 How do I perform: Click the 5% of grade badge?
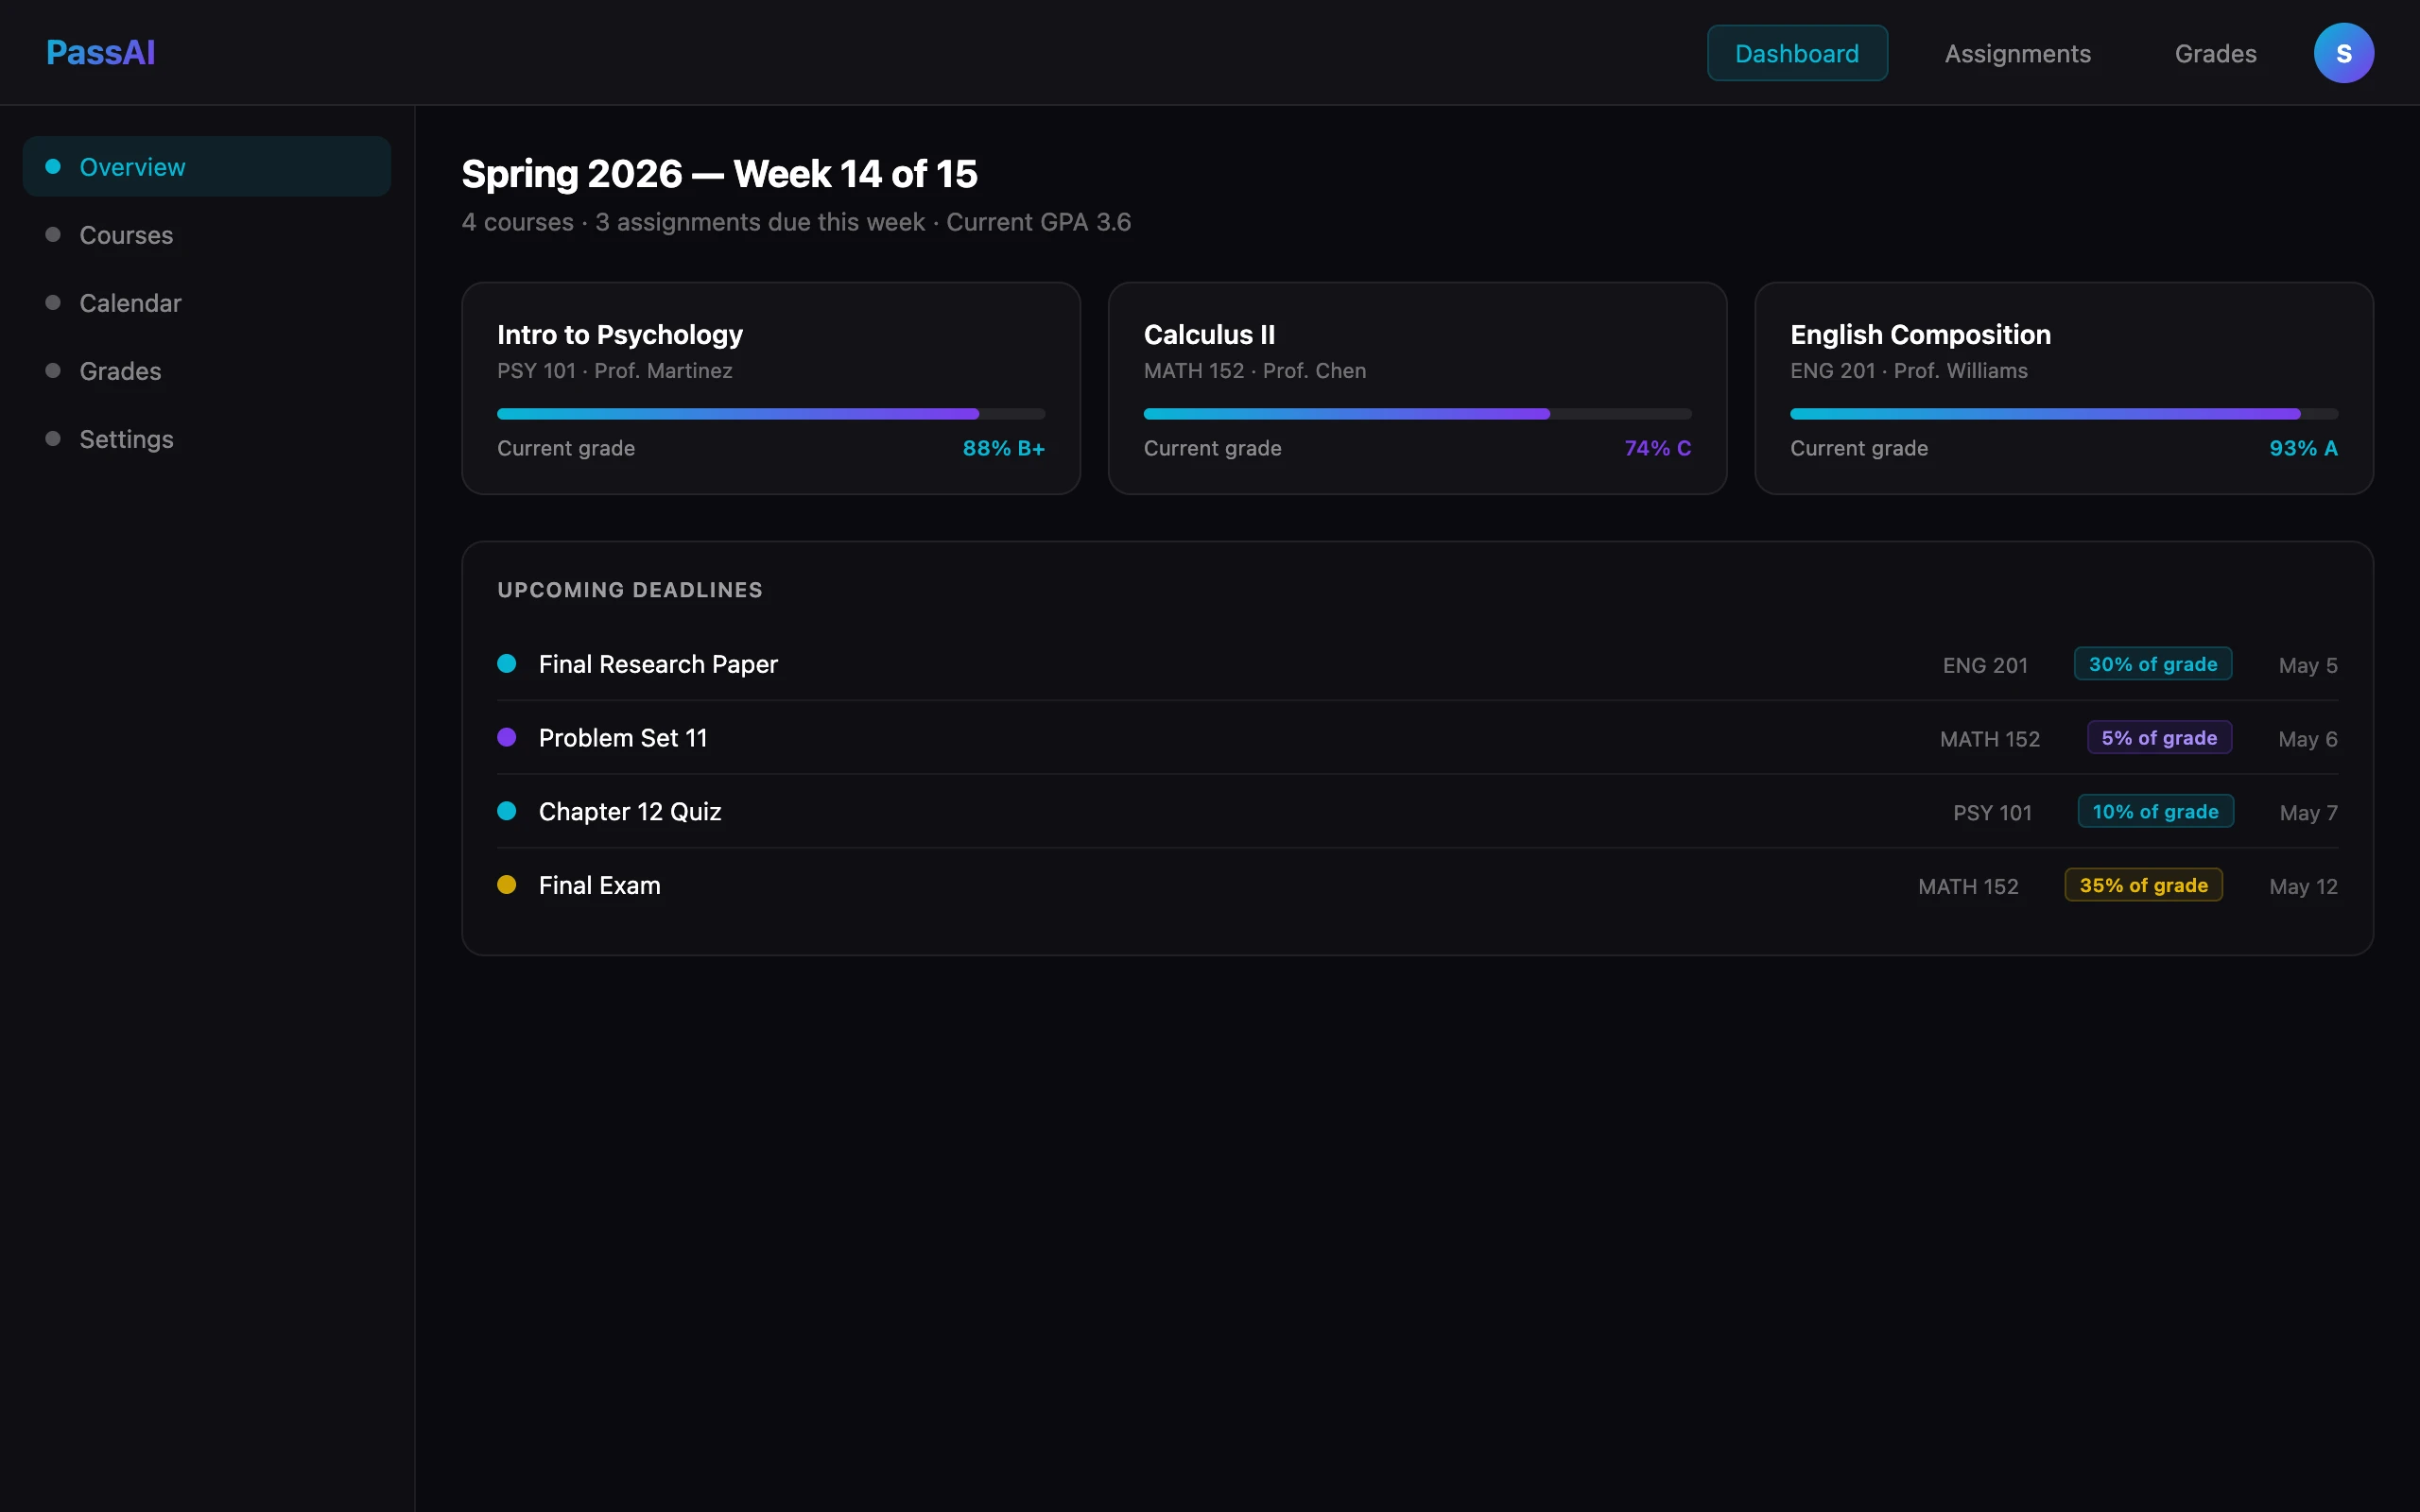[2159, 738]
